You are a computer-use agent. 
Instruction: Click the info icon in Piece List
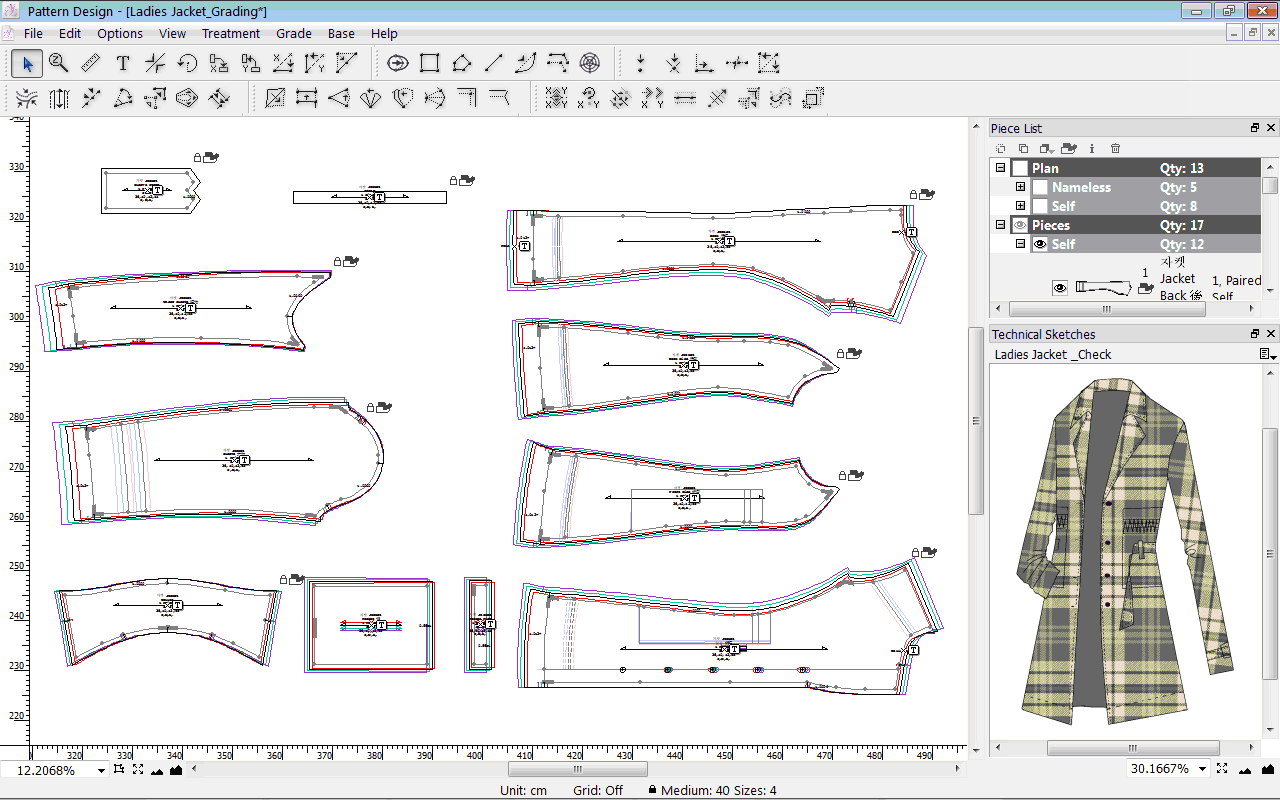[x=1092, y=148]
